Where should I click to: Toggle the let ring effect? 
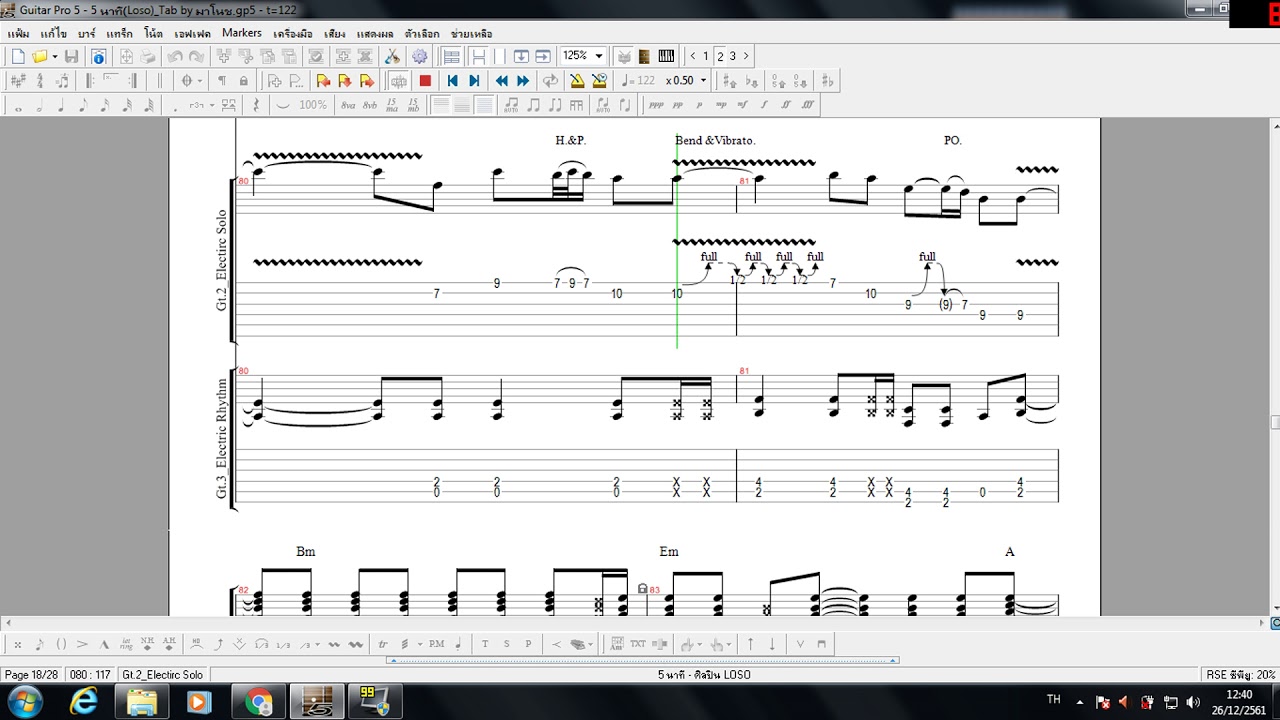tap(125, 644)
